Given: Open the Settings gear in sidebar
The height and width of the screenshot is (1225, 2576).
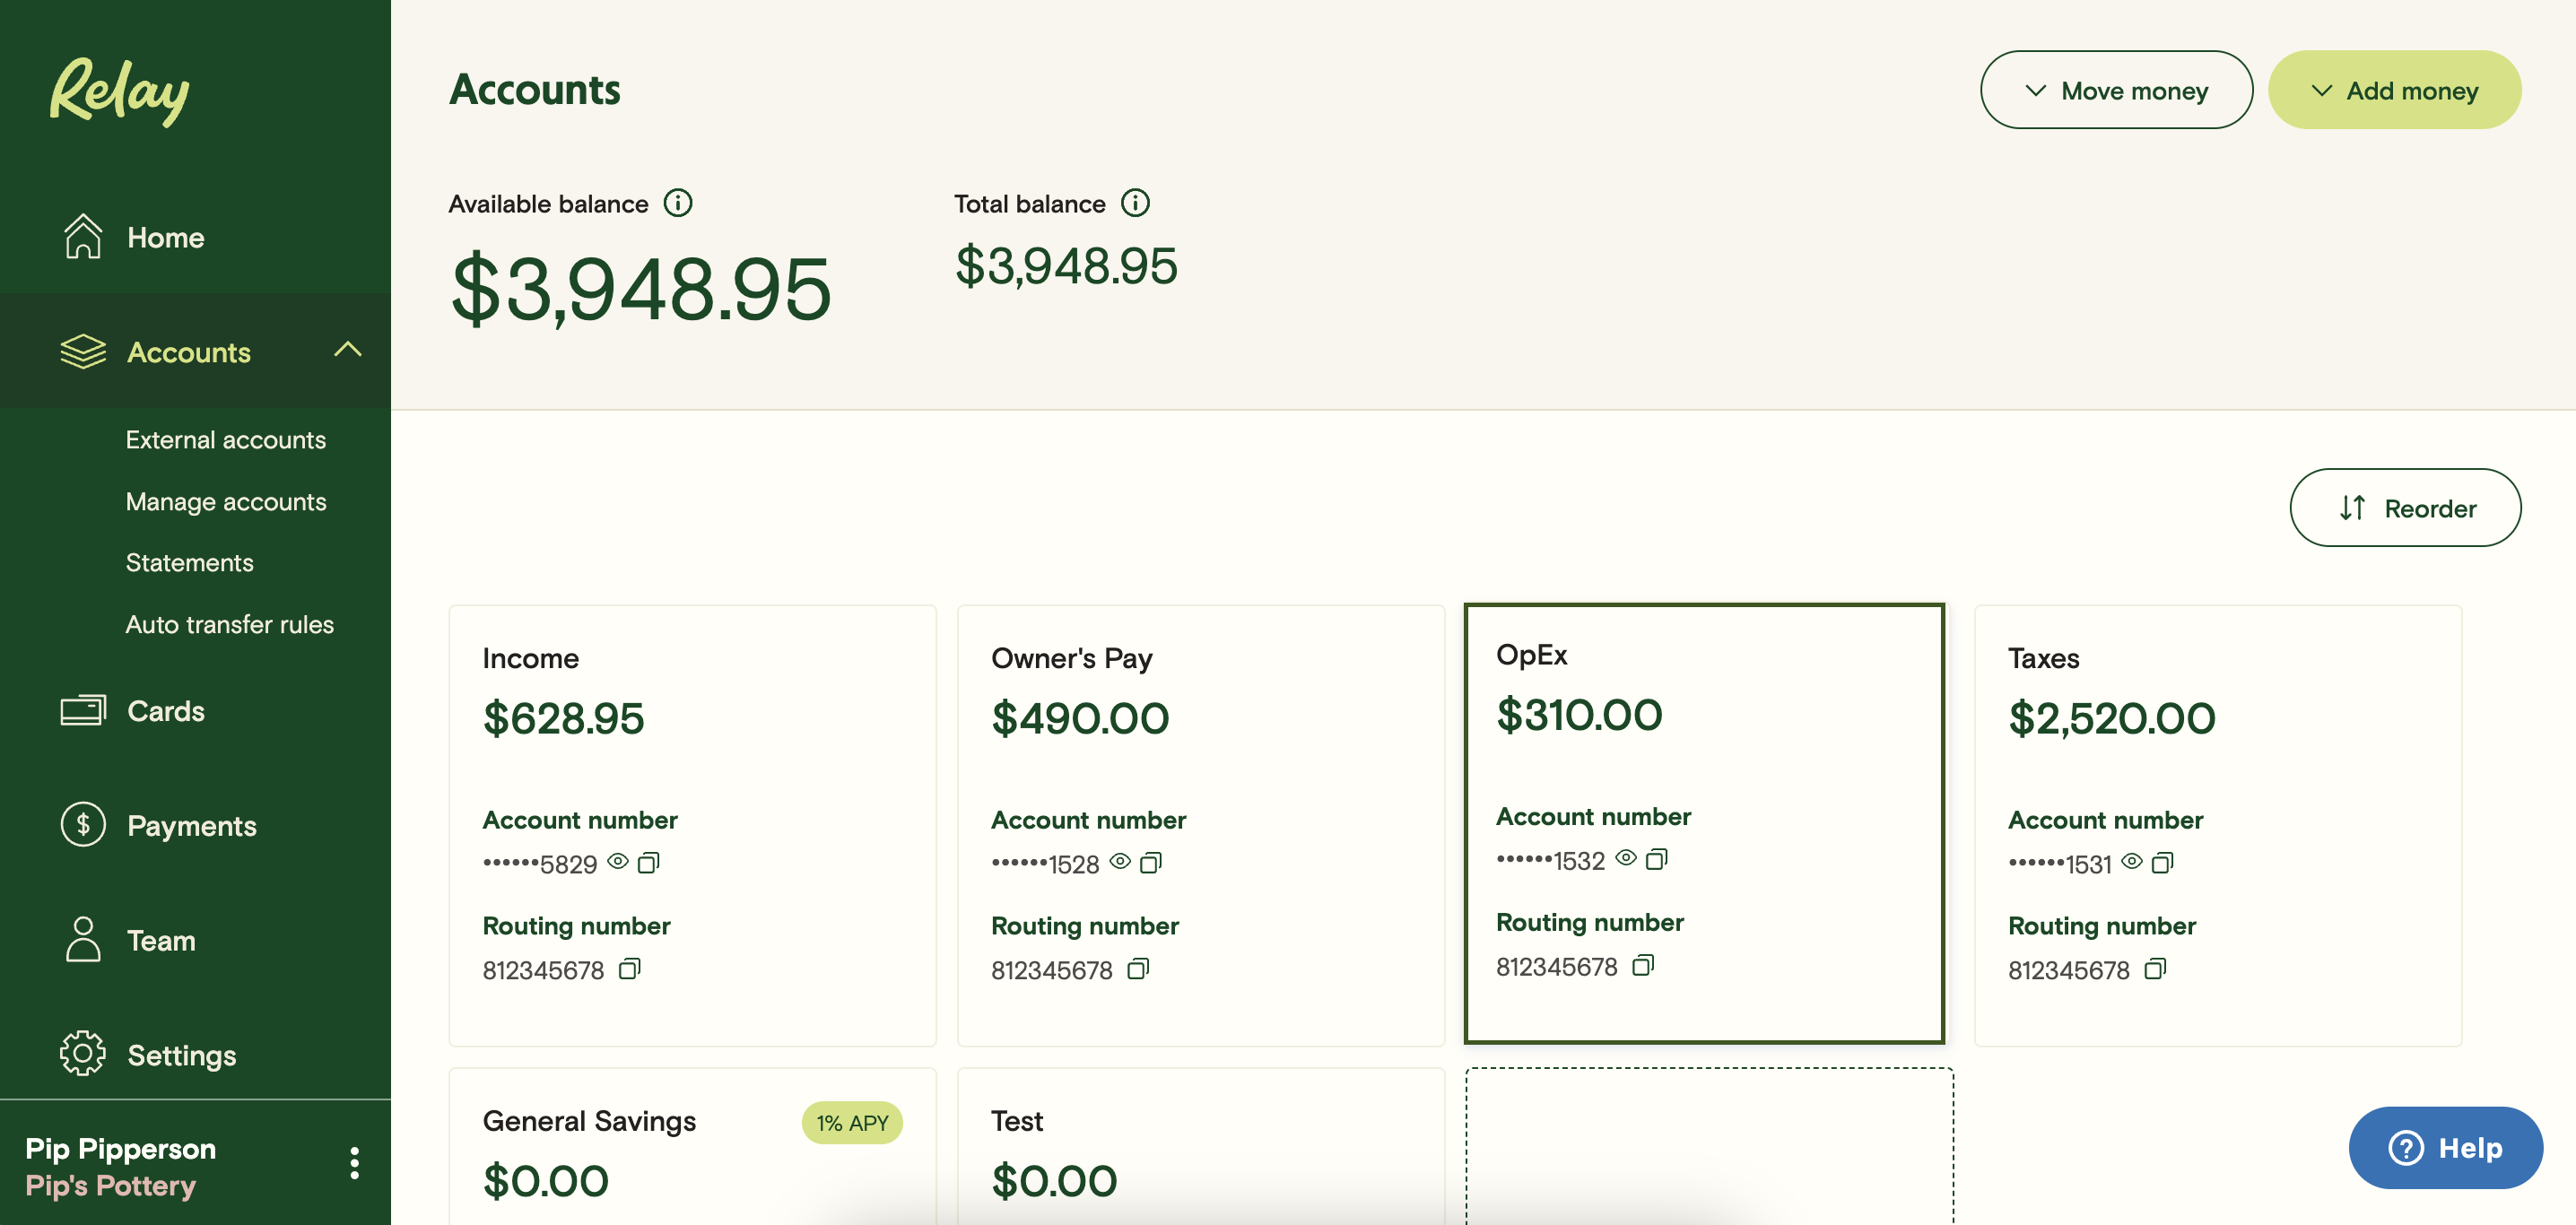Looking at the screenshot, I should (x=82, y=1054).
